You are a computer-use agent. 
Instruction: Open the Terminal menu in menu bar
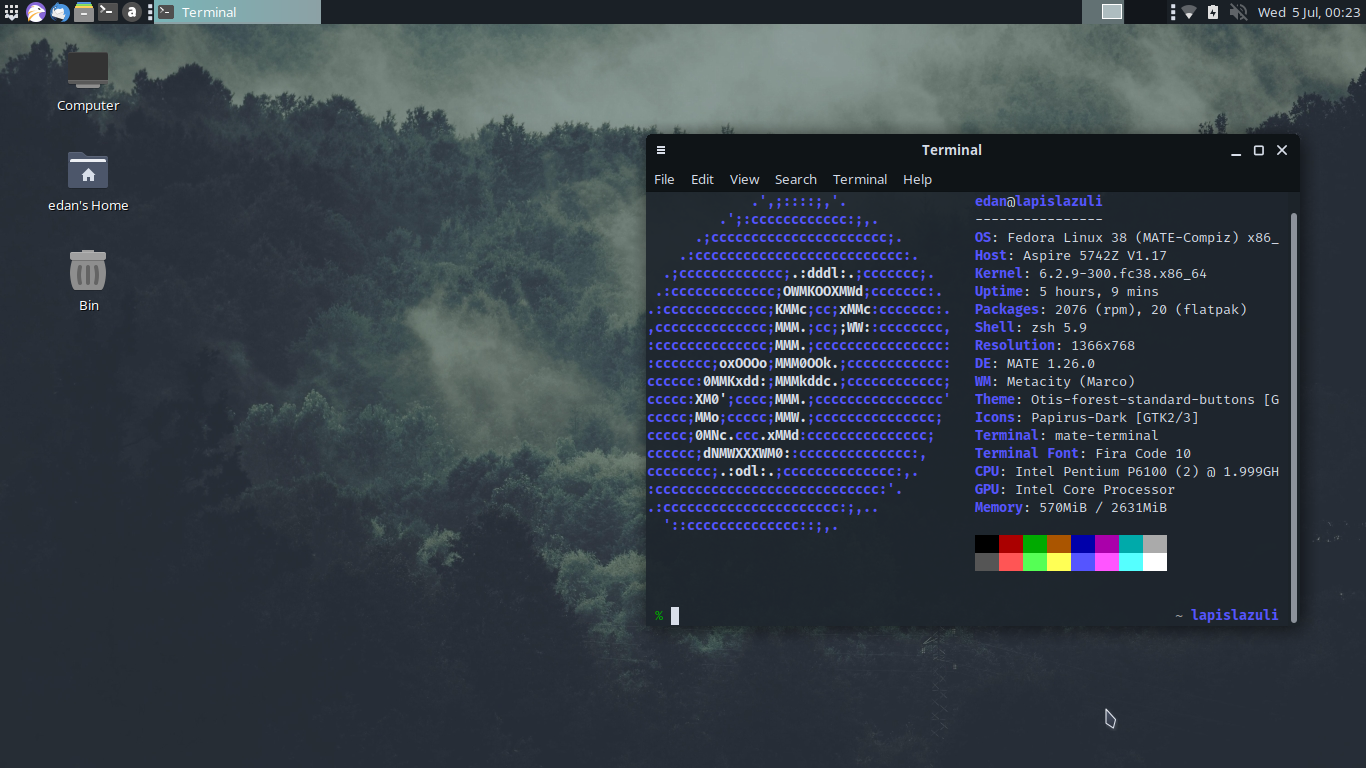(x=860, y=179)
